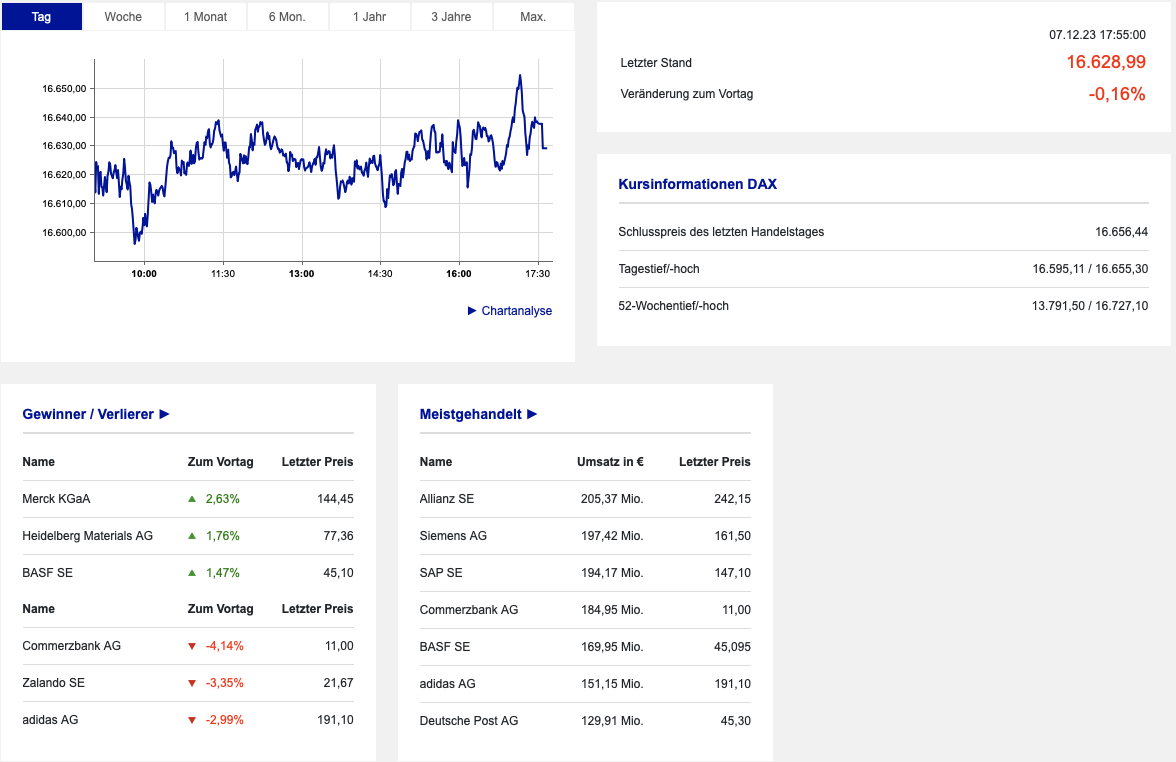Click red down arrow beside adidas AG
The height and width of the screenshot is (762, 1176).
[x=192, y=720]
